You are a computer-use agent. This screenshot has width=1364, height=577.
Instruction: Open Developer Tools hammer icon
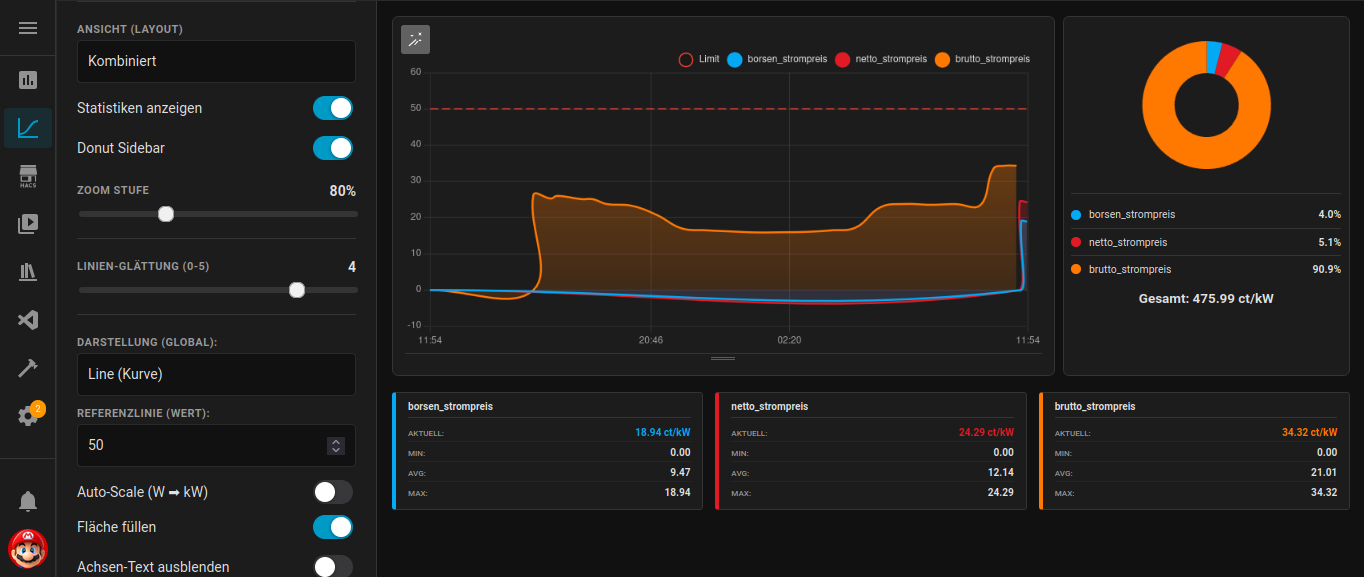tap(28, 368)
